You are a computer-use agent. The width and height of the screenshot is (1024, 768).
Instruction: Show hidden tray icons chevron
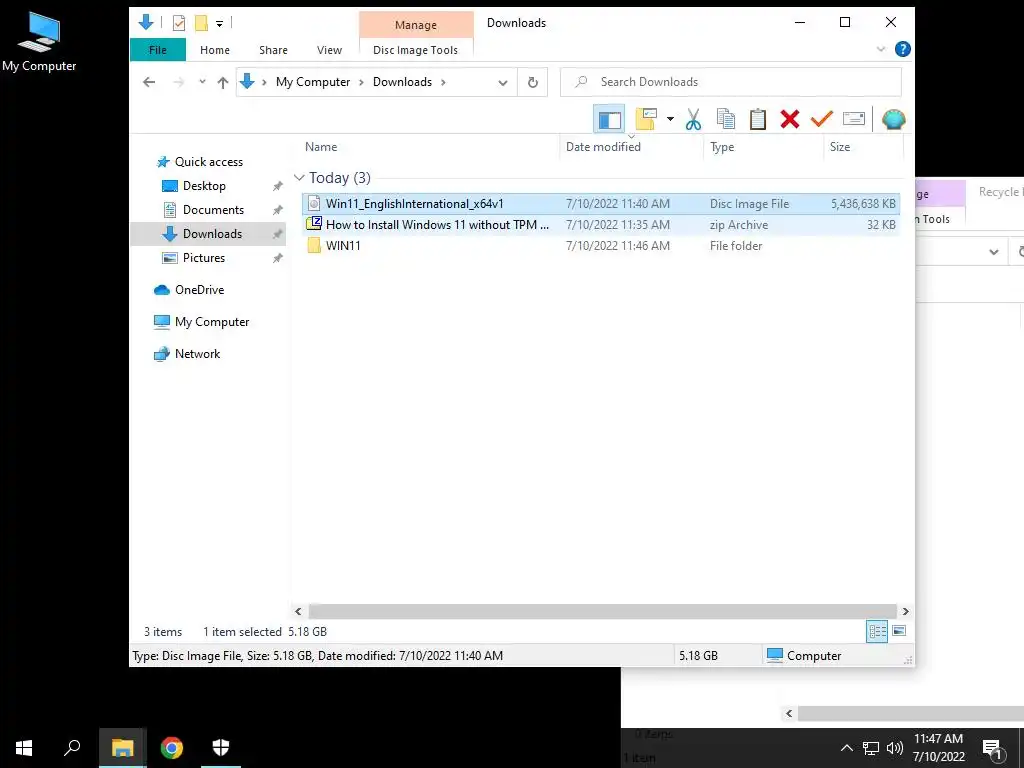[846, 748]
